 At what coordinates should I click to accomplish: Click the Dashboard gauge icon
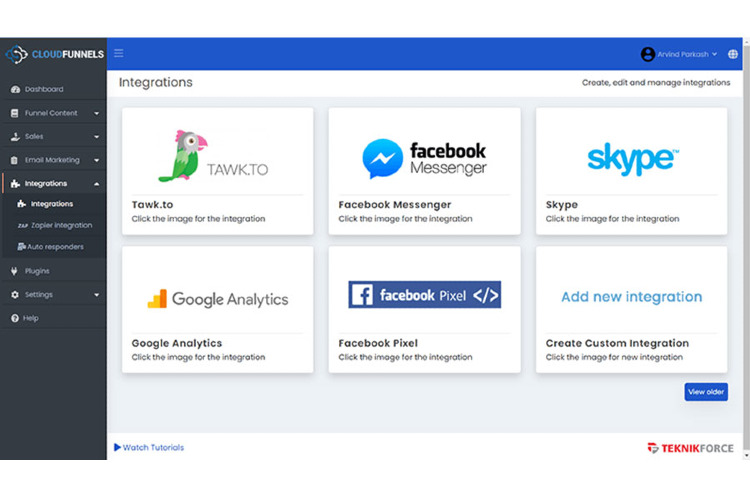[x=15, y=89]
